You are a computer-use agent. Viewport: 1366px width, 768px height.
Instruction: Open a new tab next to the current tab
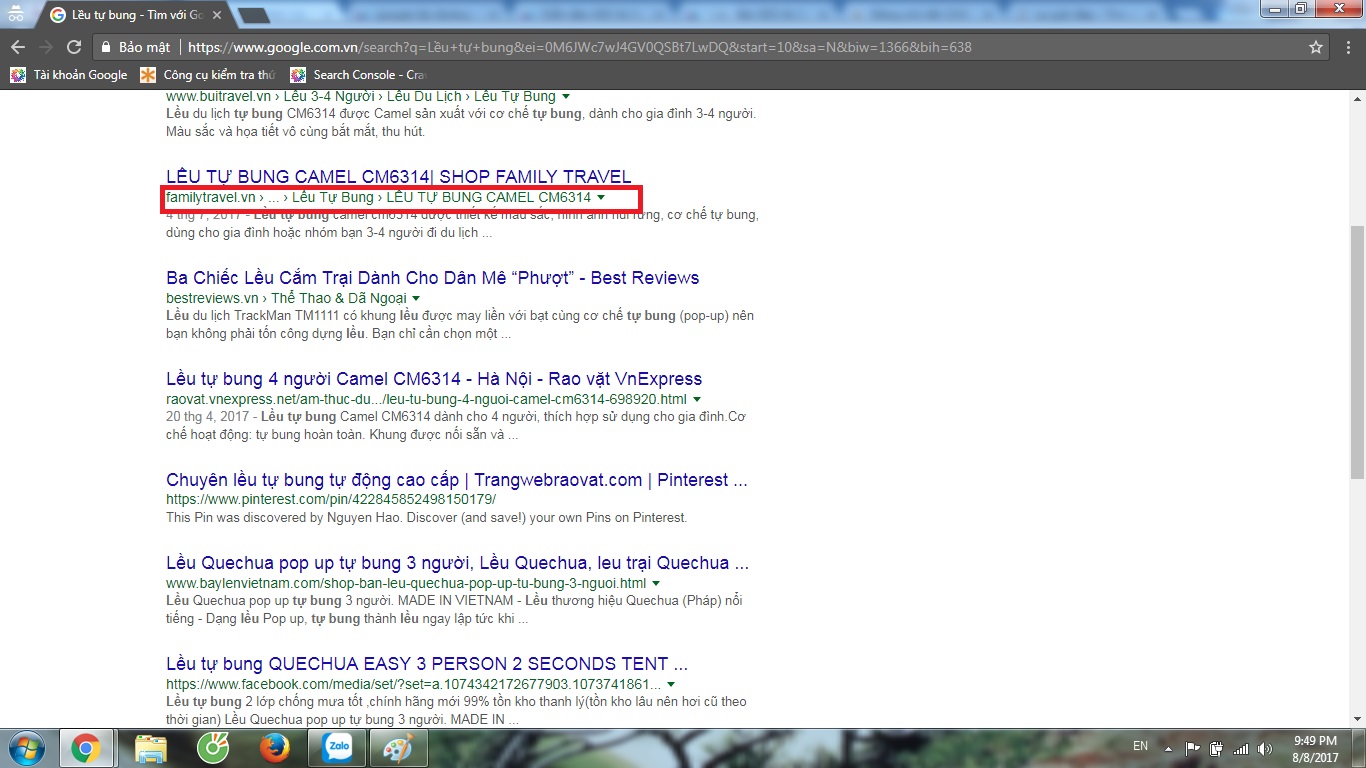point(253,15)
